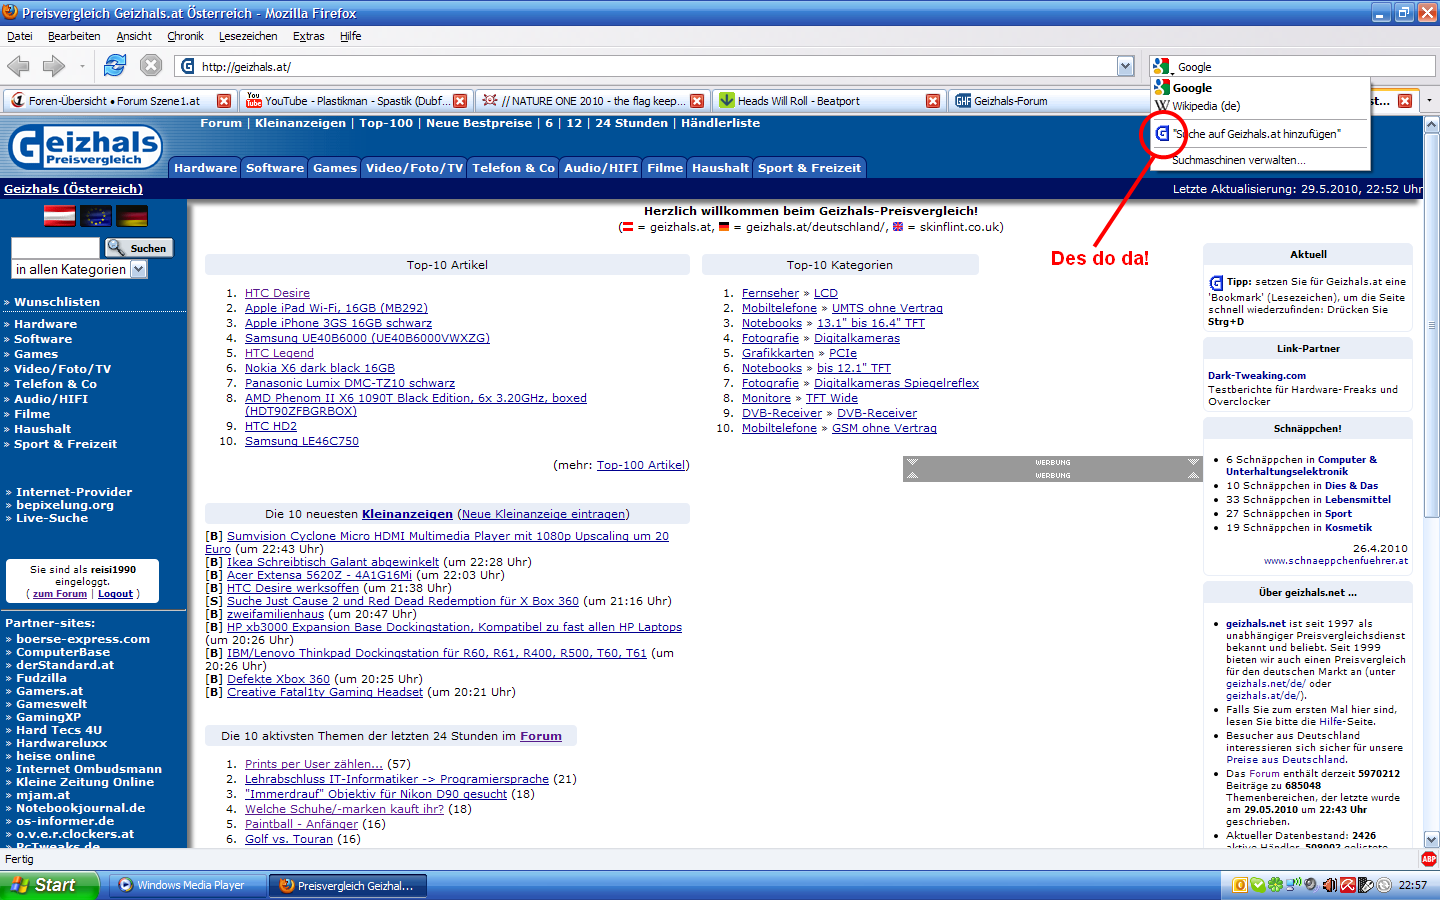Open the address bar history dropdown
1440x900 pixels.
[1125, 66]
